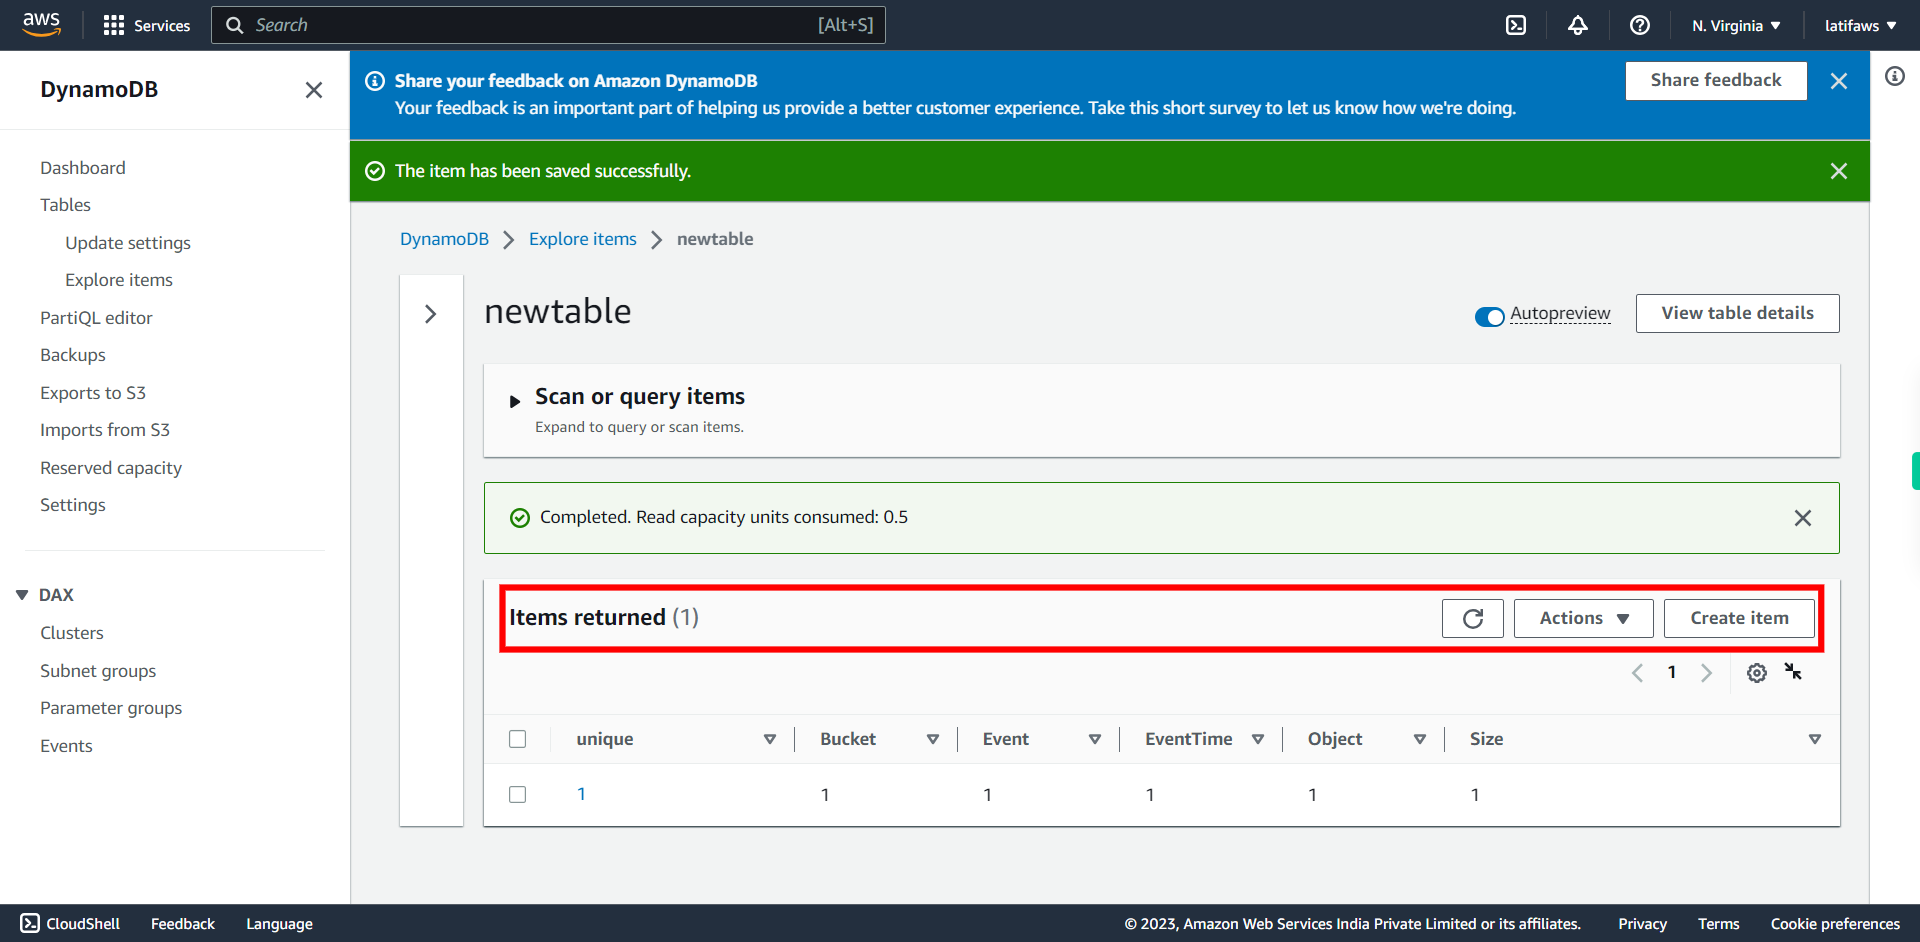
Task: Open the Services grid menu
Action: tap(146, 25)
